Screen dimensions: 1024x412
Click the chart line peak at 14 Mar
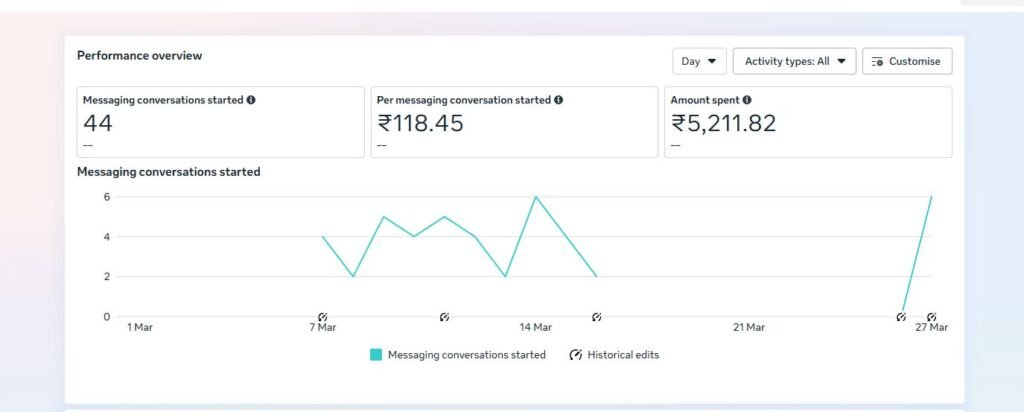pyautogui.click(x=536, y=197)
